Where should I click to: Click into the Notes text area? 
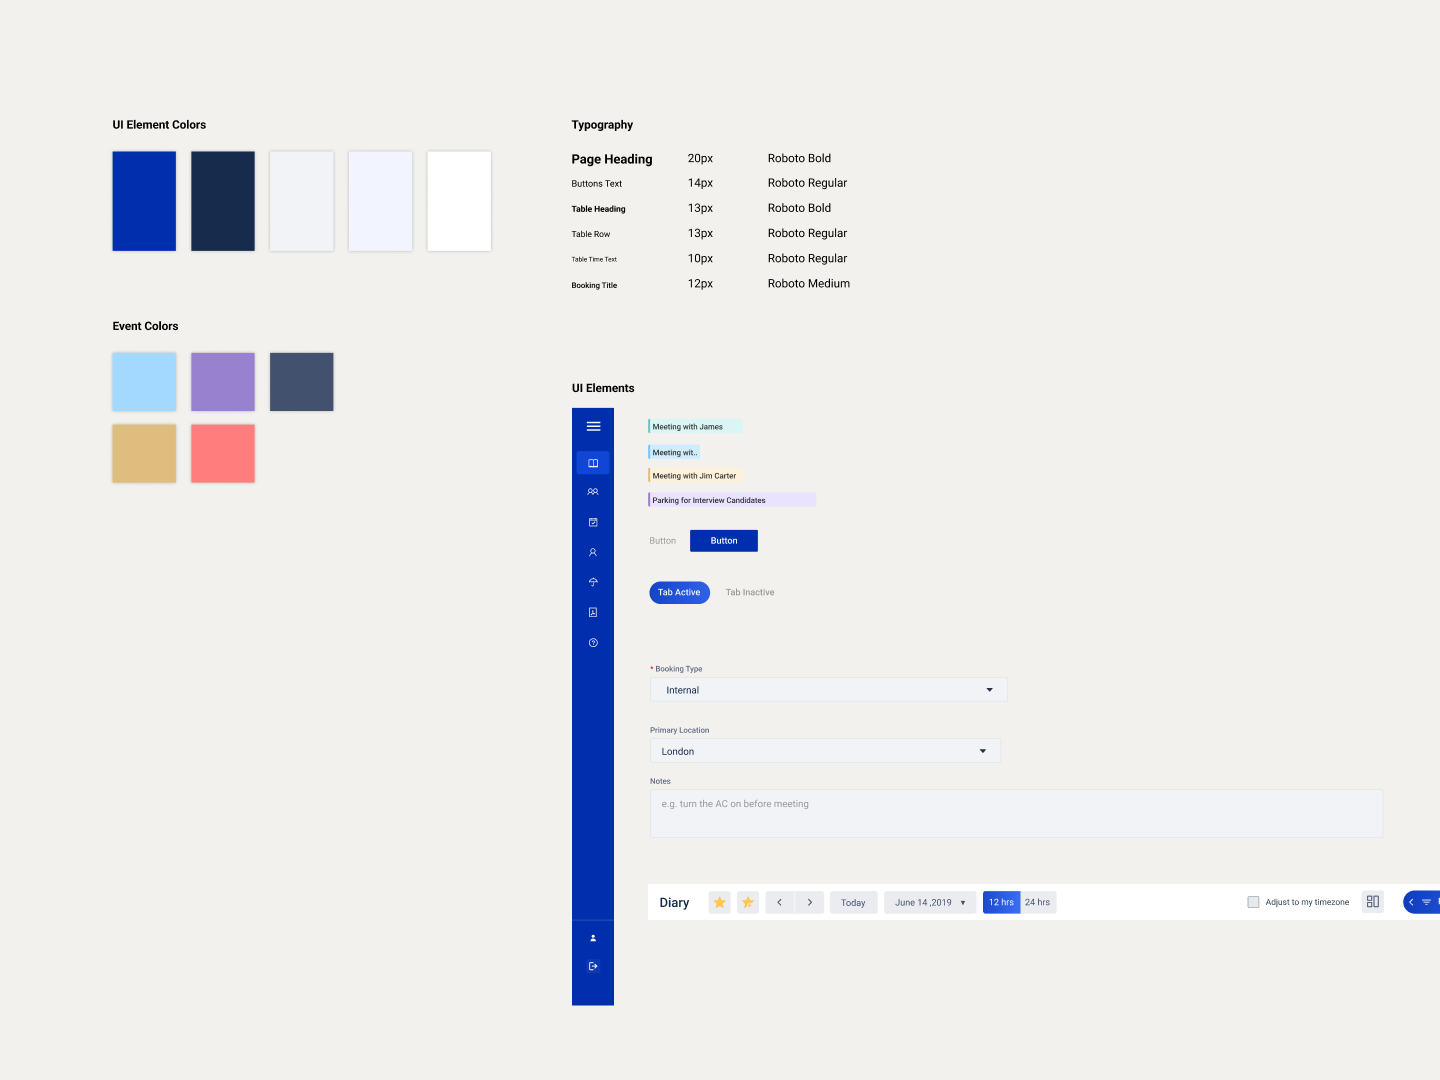point(1016,814)
